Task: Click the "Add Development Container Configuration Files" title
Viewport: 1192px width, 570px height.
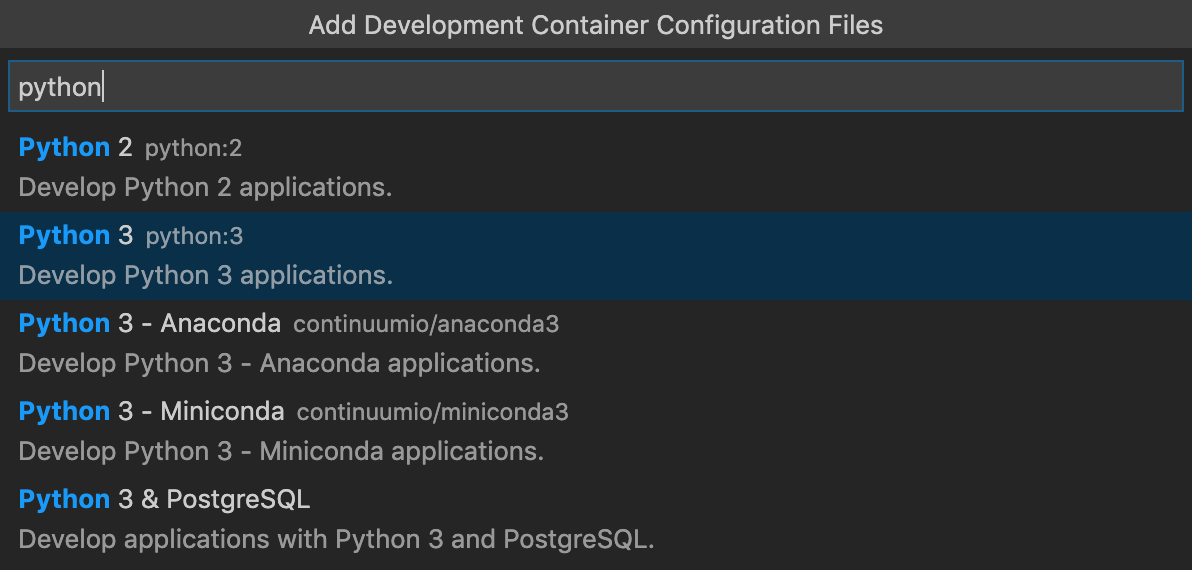Action: tap(595, 25)
